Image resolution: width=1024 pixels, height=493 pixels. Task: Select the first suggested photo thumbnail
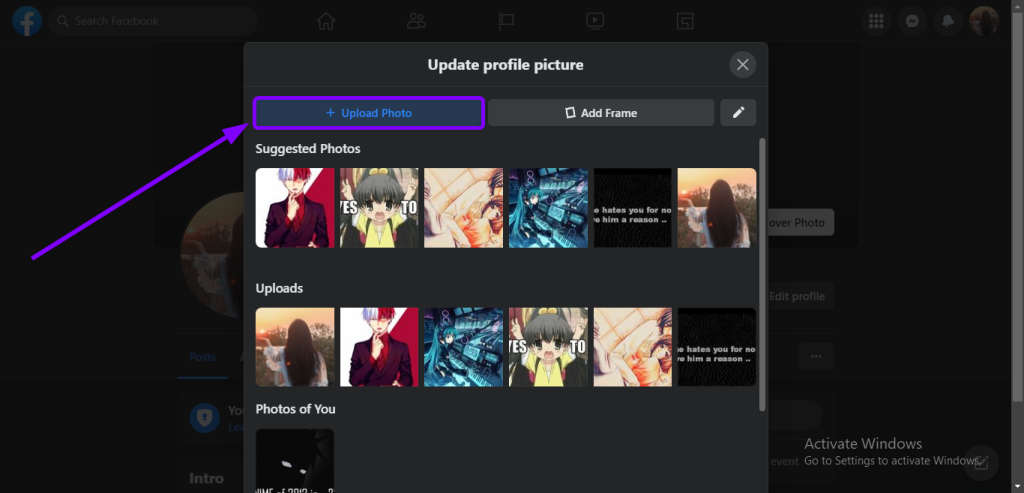coord(295,208)
